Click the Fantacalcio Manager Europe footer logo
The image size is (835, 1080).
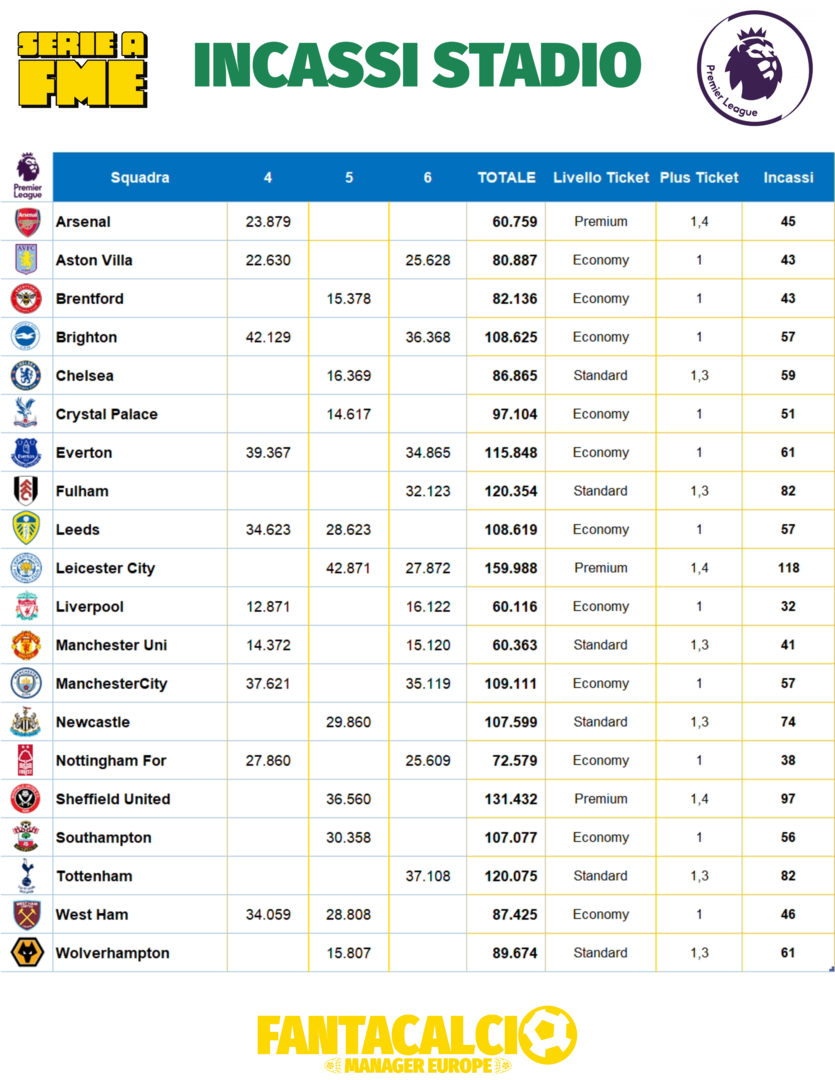pos(417,1040)
